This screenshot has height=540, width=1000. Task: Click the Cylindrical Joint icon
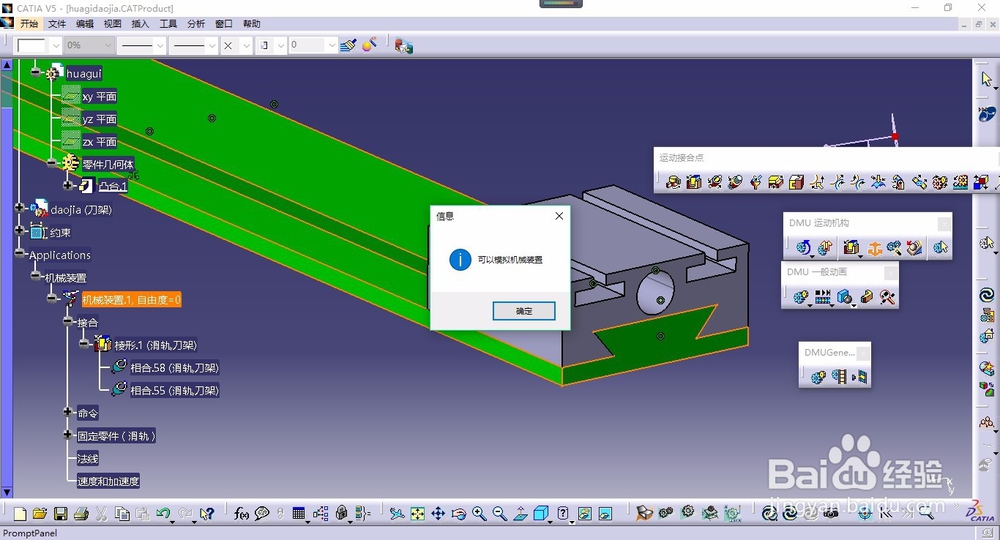click(x=714, y=183)
